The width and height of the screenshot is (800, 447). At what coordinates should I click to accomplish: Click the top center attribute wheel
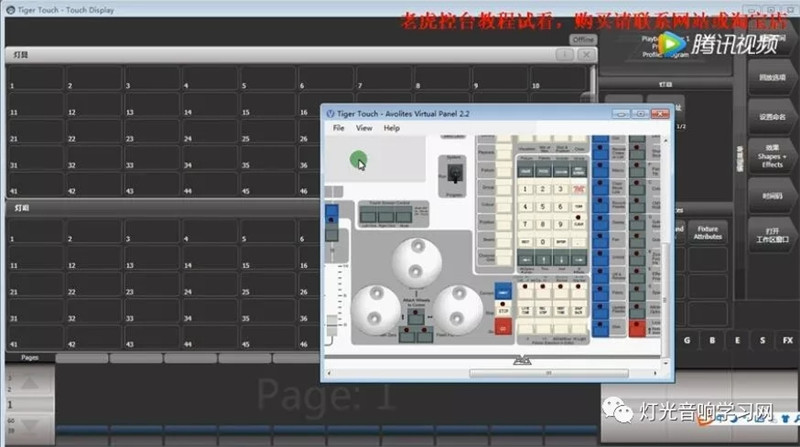(x=417, y=263)
